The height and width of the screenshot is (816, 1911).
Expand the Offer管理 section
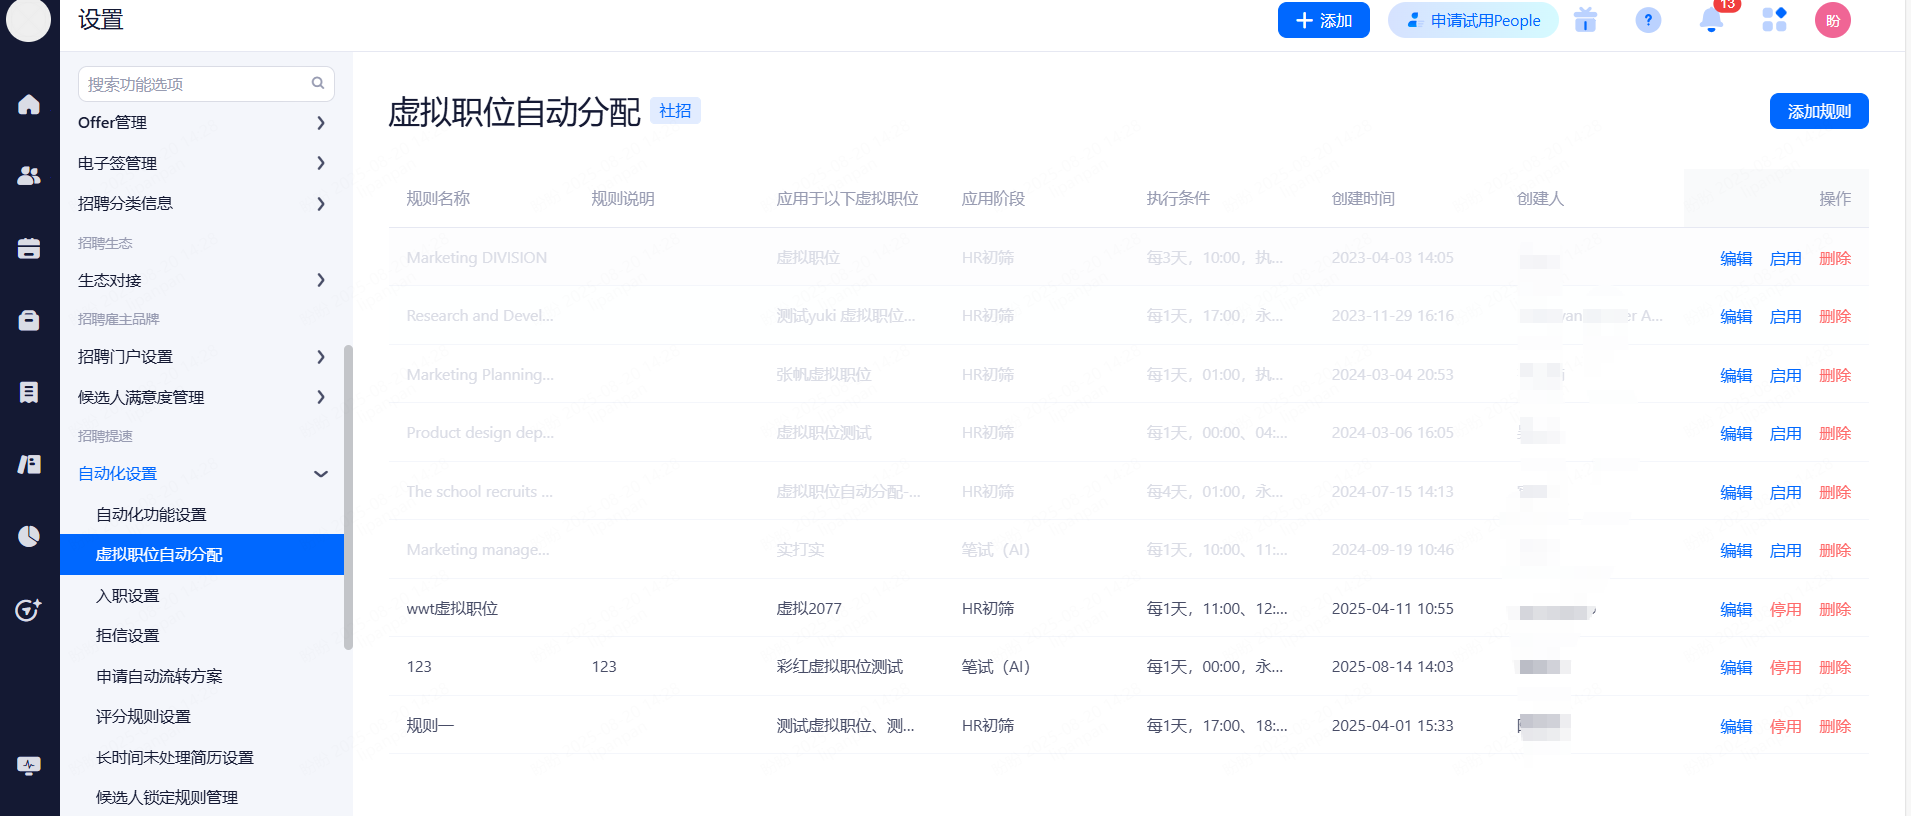click(320, 123)
